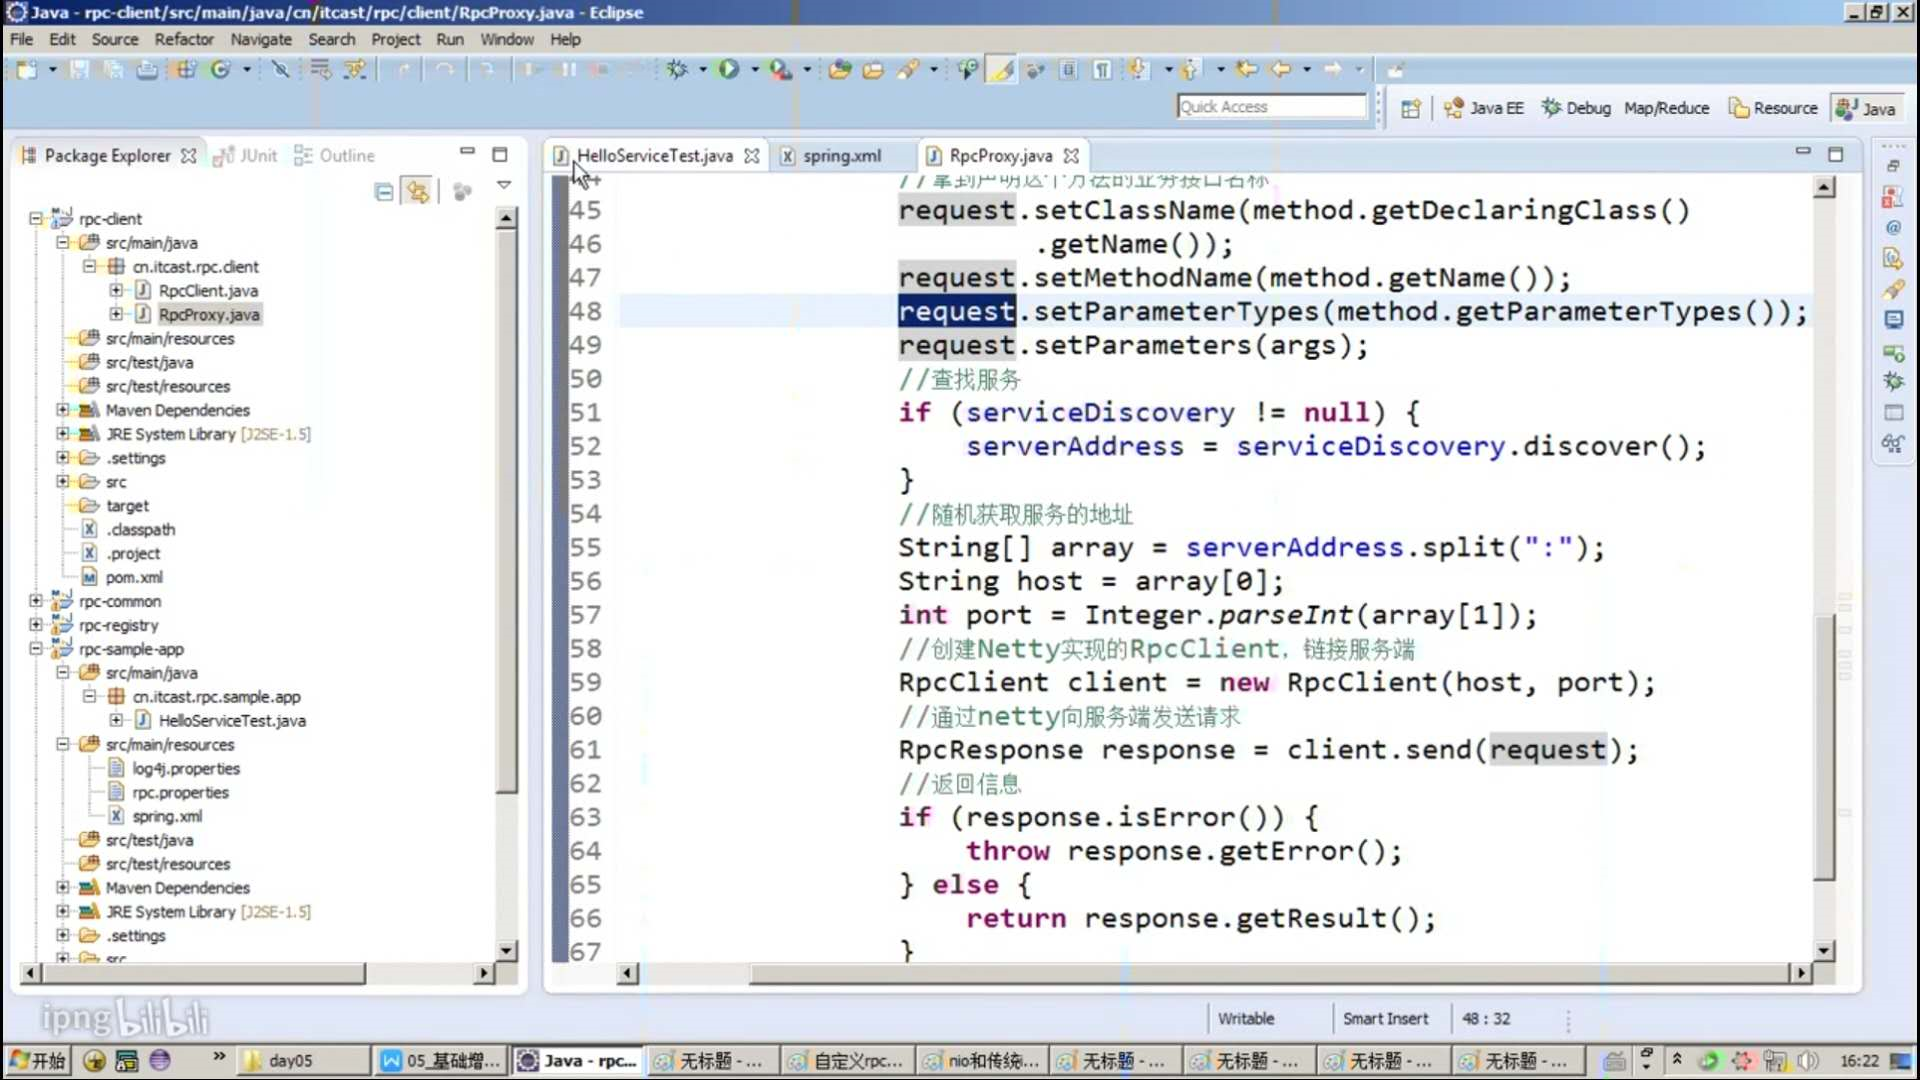Click Collapse All in Package Explorer
Viewport: 1920px width, 1080px height.
pyautogui.click(x=384, y=192)
